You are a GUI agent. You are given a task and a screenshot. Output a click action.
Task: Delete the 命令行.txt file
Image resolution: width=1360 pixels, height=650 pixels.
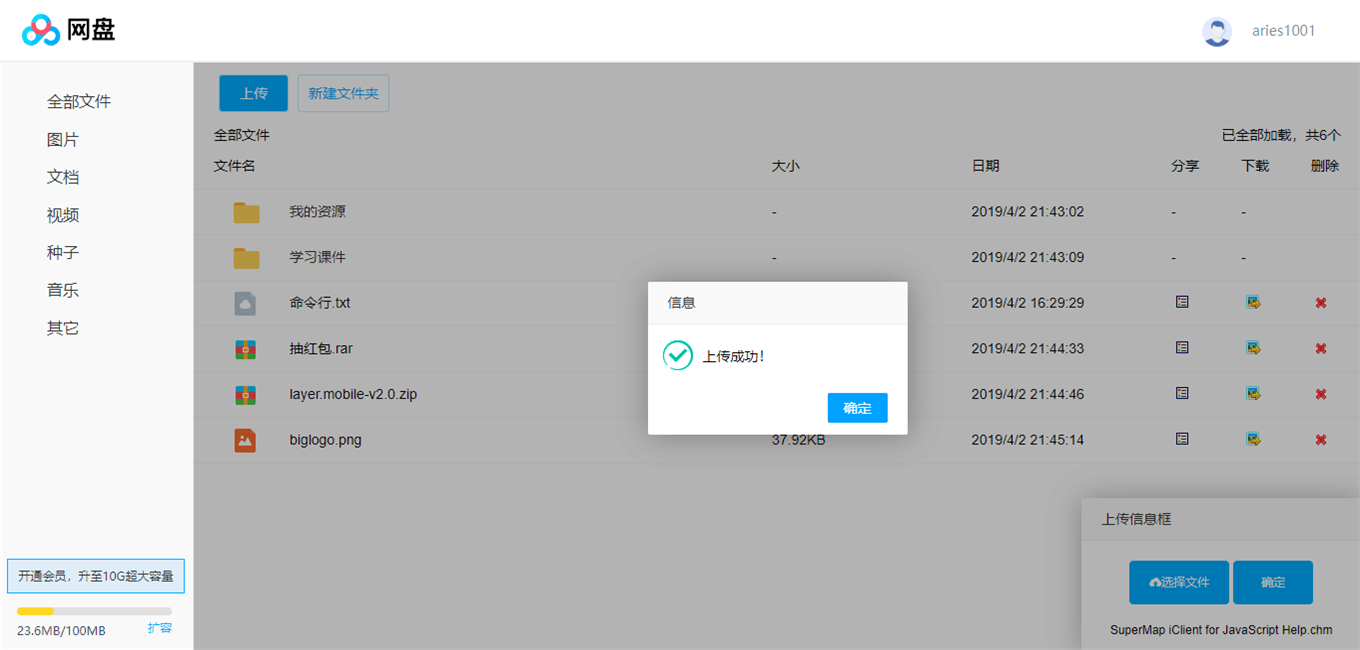coord(1321,303)
